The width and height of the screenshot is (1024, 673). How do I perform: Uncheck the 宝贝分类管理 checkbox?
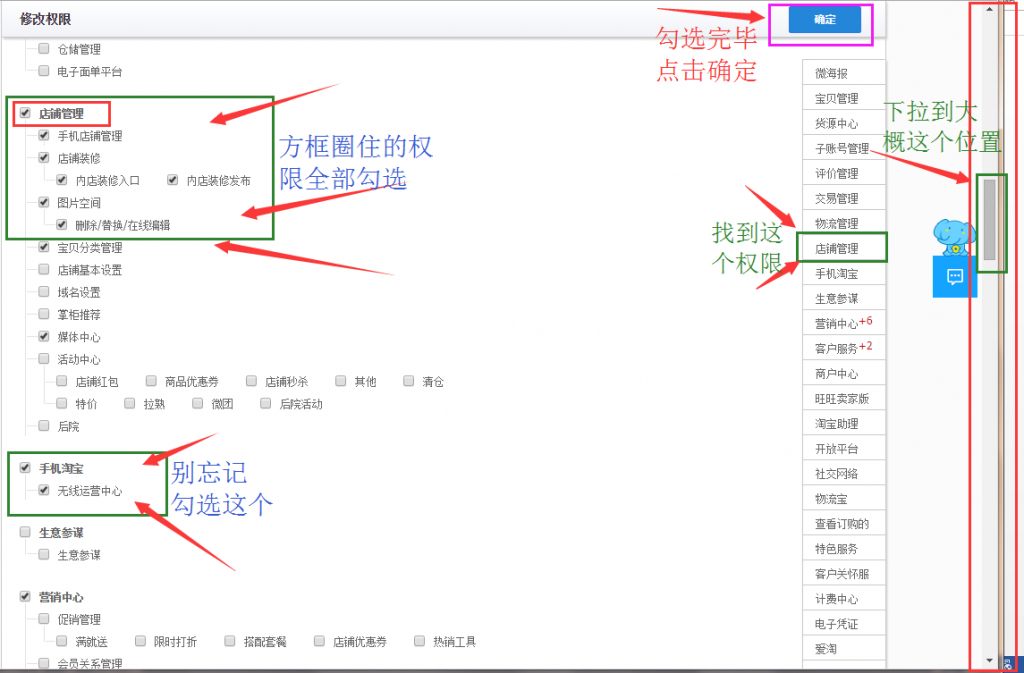tap(44, 247)
